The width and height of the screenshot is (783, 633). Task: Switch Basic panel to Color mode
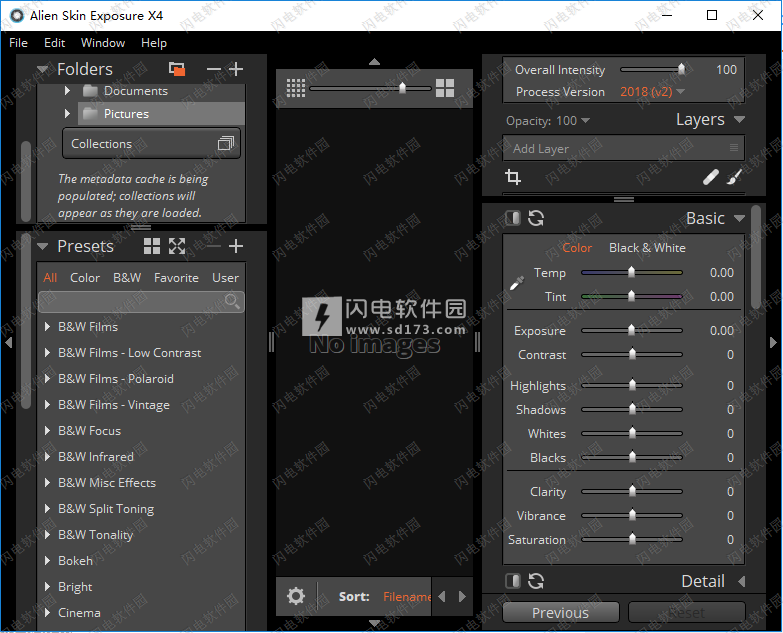pyautogui.click(x=577, y=248)
